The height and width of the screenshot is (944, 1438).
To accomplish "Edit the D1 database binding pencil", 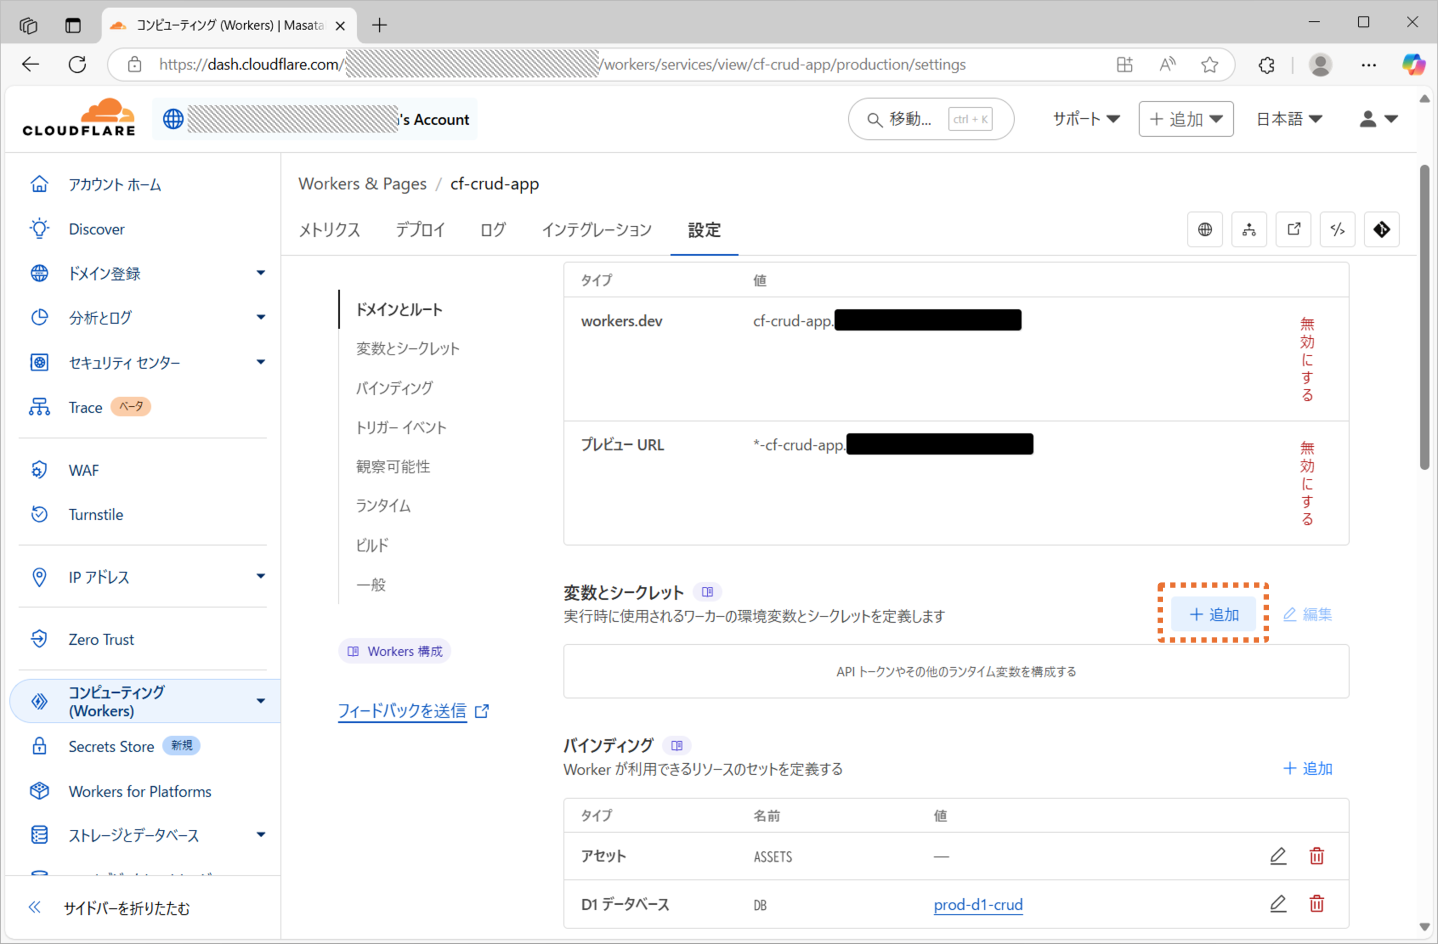I will [x=1278, y=904].
